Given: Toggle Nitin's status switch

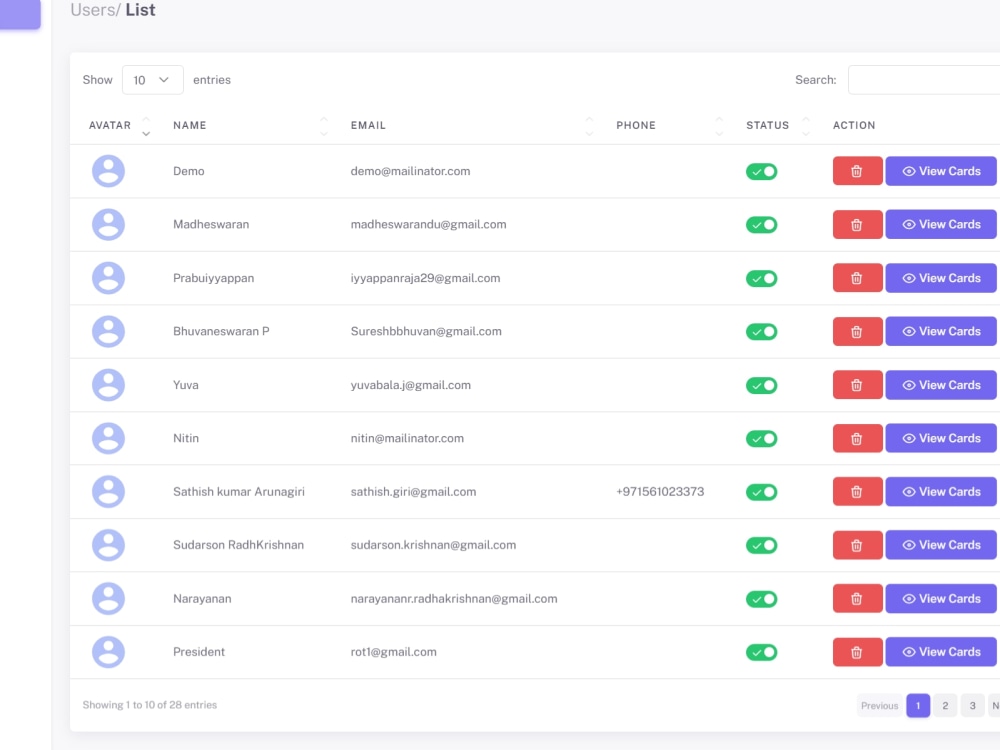Looking at the screenshot, I should click(x=761, y=439).
